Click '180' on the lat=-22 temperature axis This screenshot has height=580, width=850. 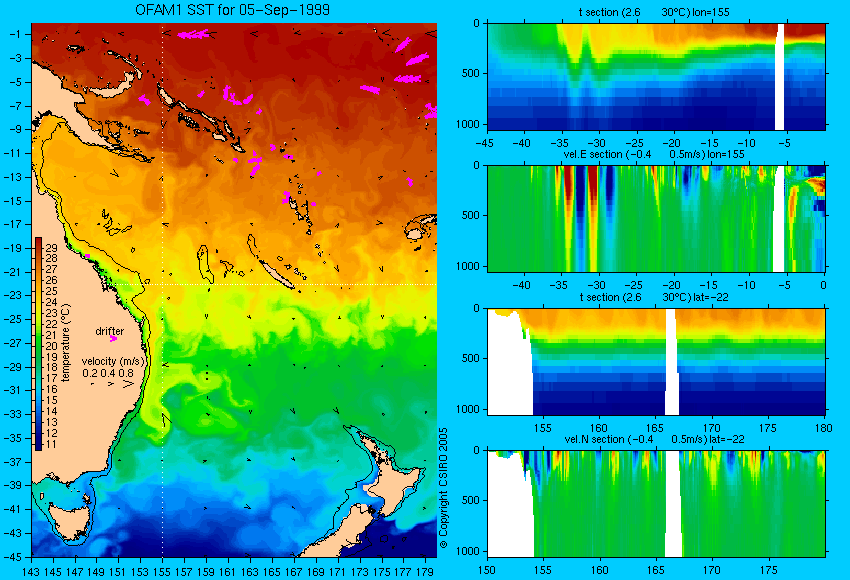click(823, 428)
